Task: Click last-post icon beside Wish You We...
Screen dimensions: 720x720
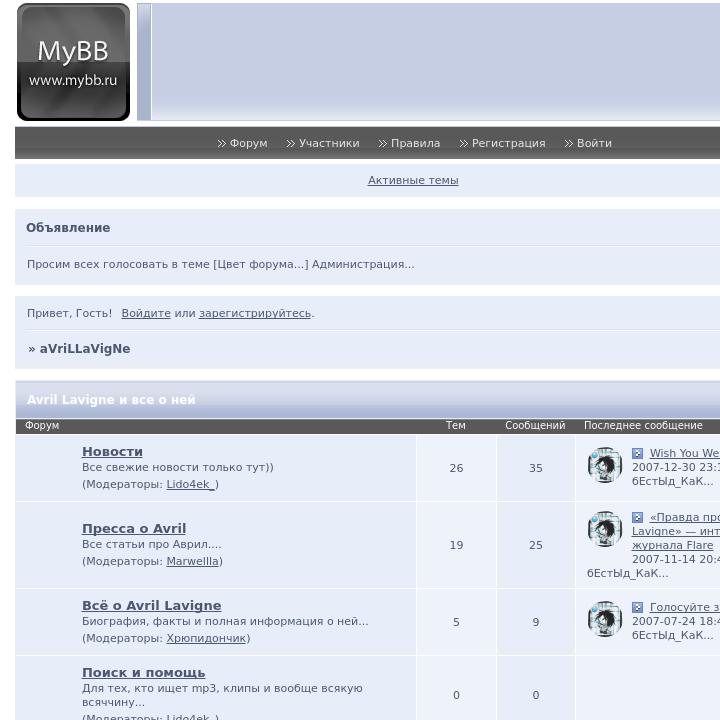Action: point(637,453)
